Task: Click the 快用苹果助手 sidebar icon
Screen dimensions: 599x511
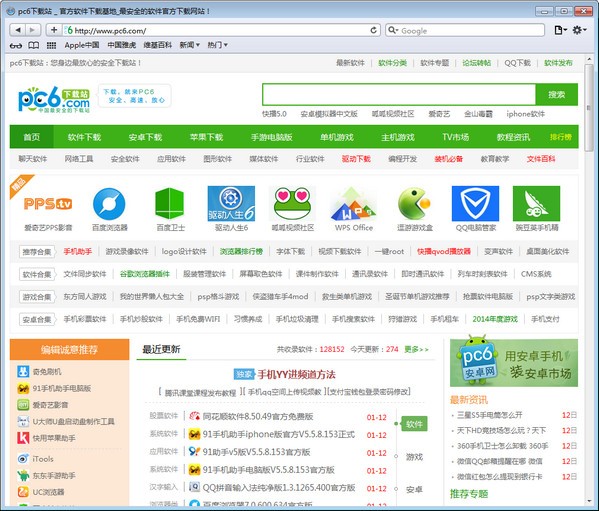Action: [23, 438]
